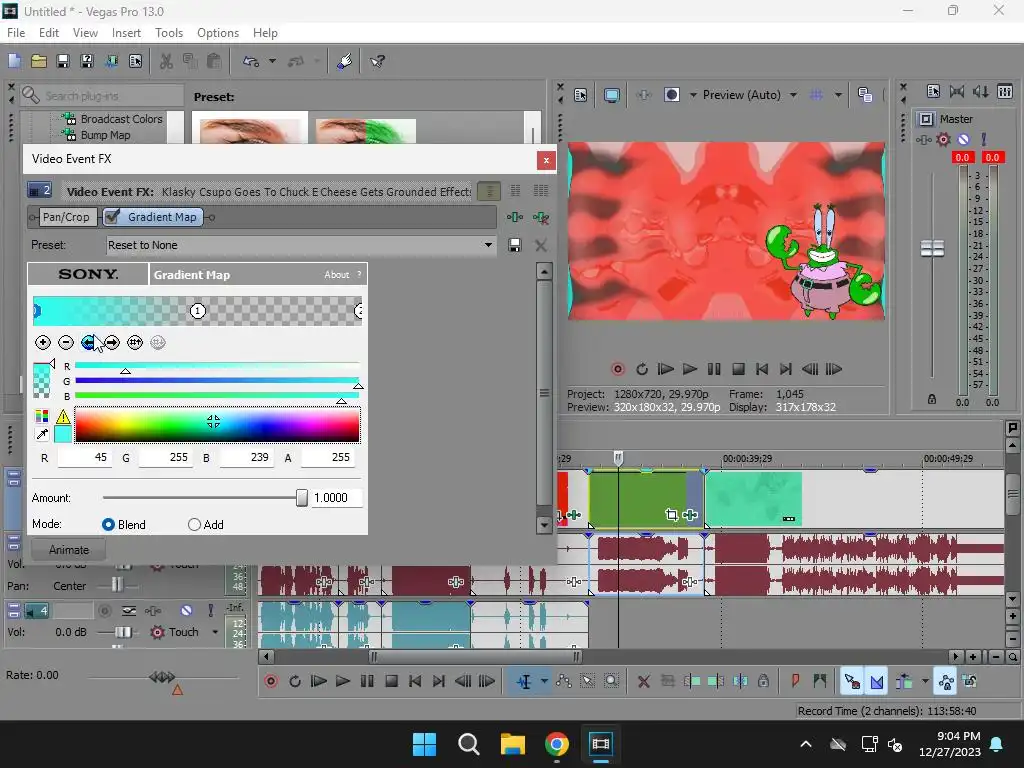
Task: Open the Edit menu
Action: [49, 33]
